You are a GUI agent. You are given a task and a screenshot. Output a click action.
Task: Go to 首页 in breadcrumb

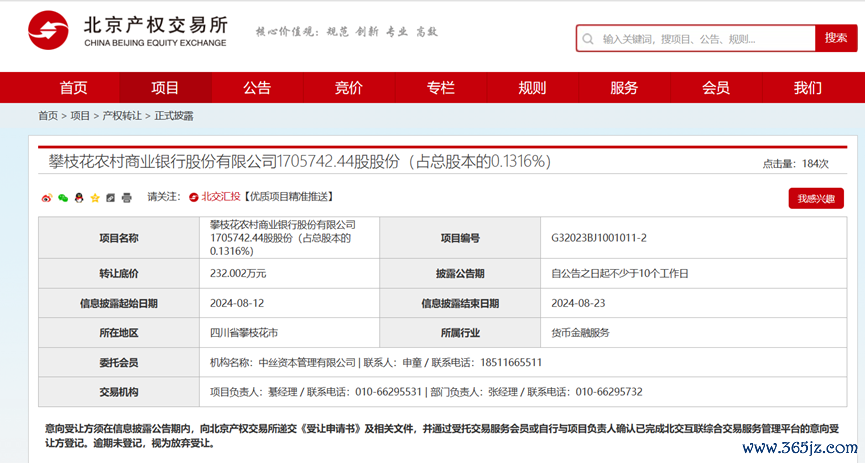48,116
